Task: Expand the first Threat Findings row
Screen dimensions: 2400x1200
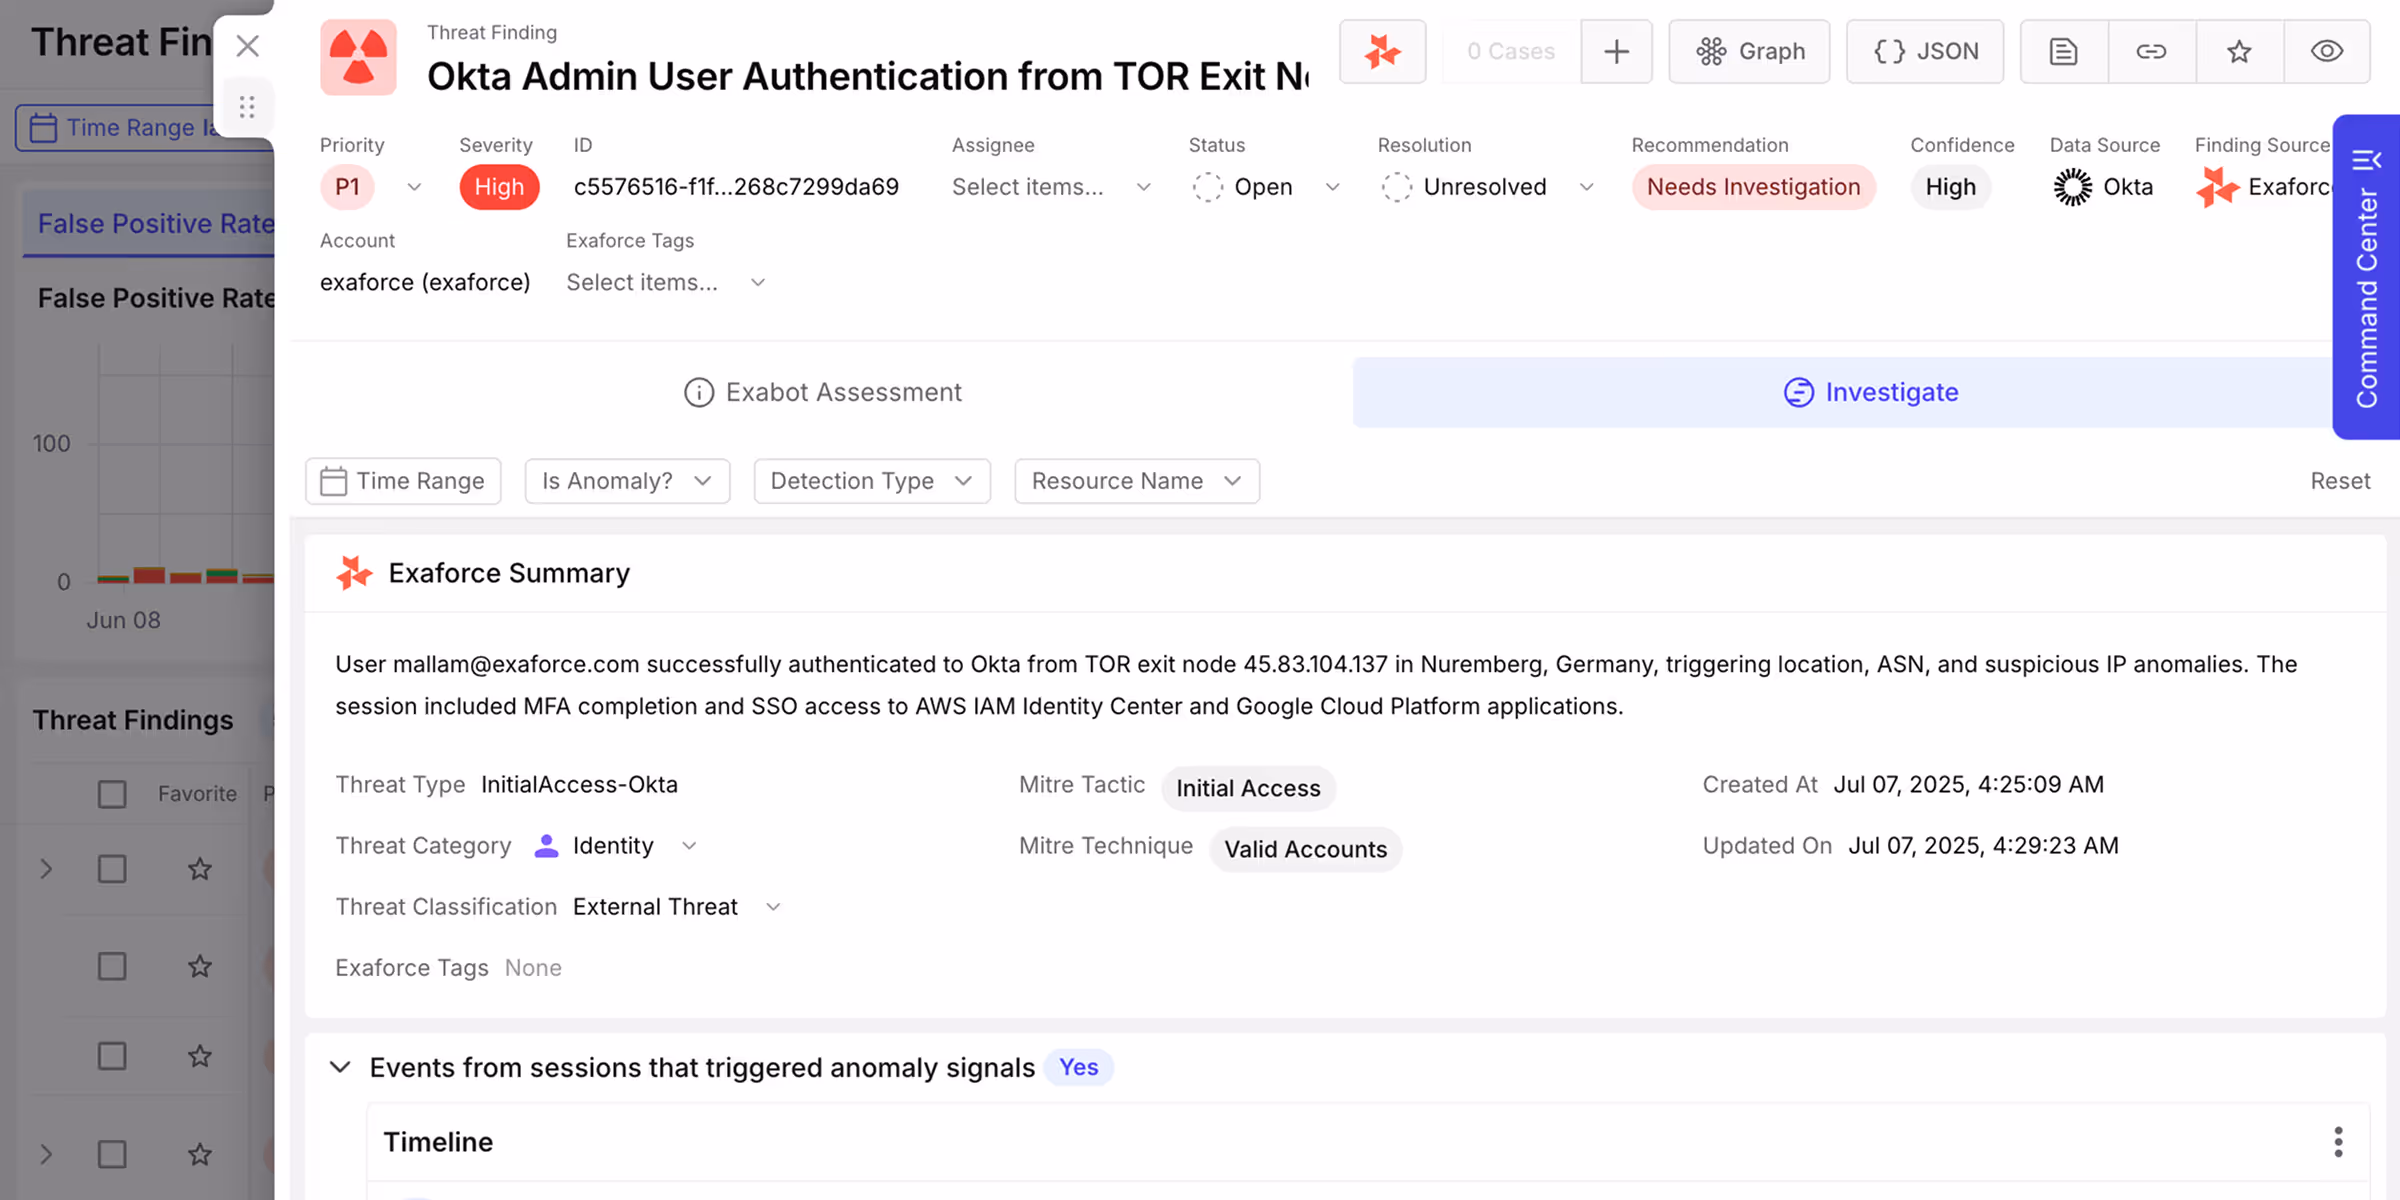Action: coord(46,869)
